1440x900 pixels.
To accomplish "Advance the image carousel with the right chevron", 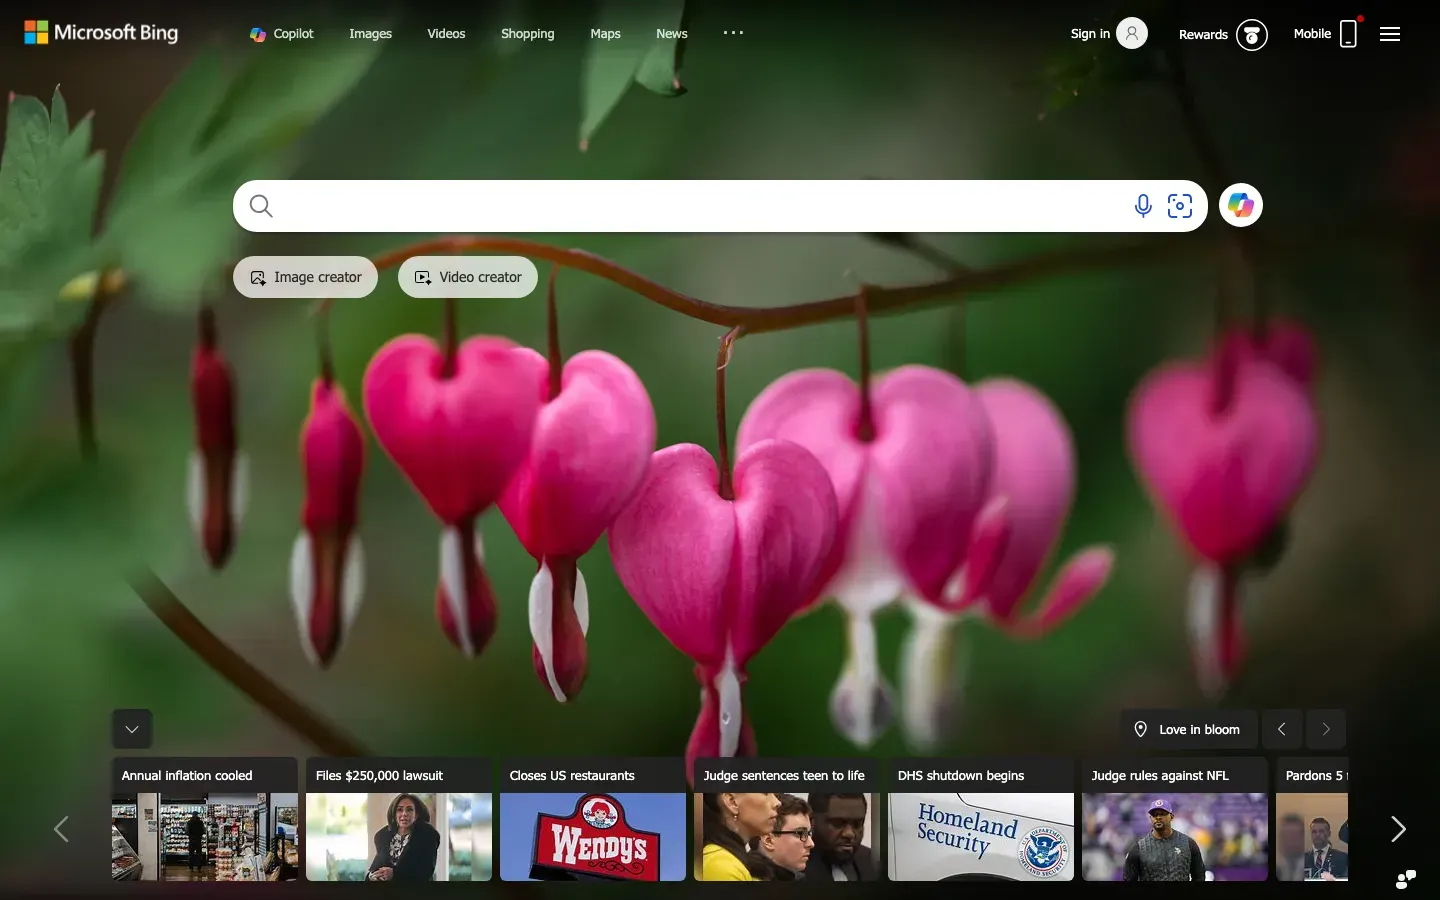I will (x=1326, y=729).
